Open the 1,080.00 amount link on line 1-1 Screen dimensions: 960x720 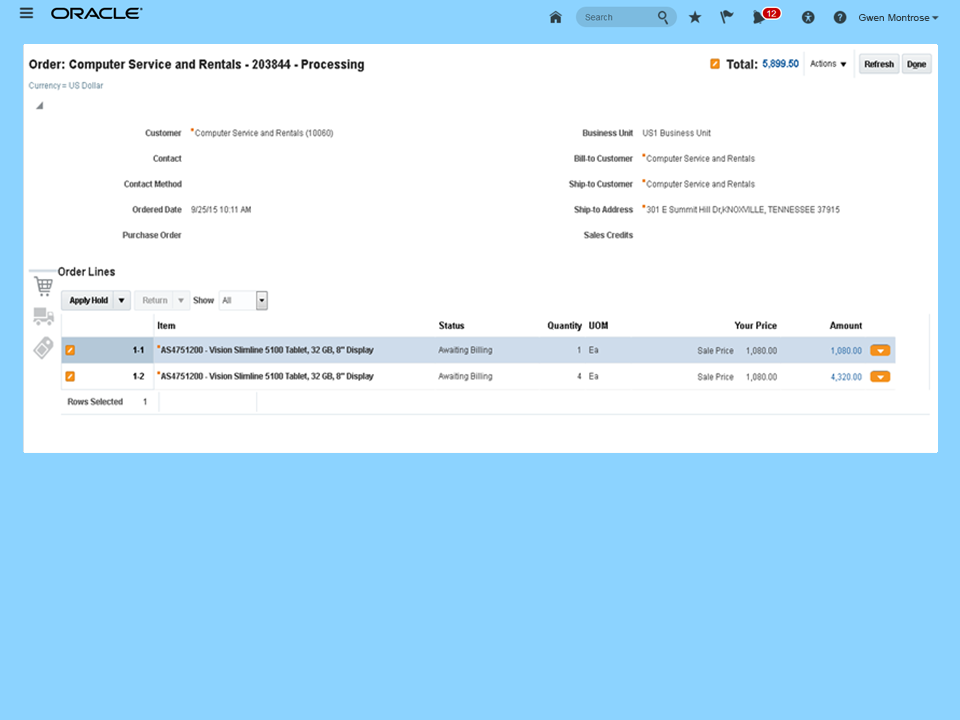coord(846,351)
